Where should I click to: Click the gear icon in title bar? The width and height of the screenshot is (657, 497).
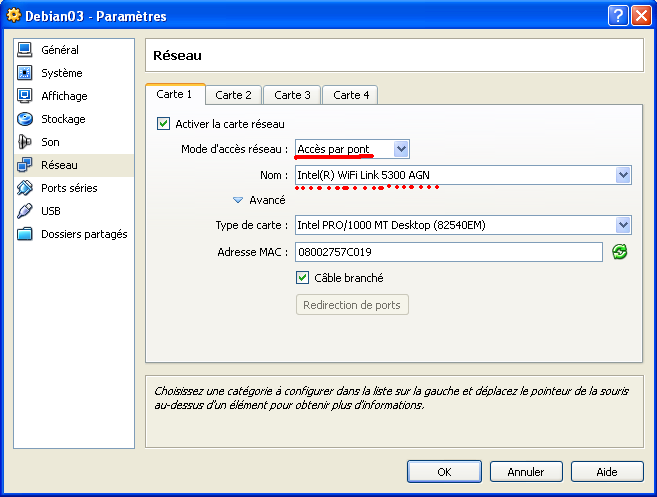pos(13,16)
